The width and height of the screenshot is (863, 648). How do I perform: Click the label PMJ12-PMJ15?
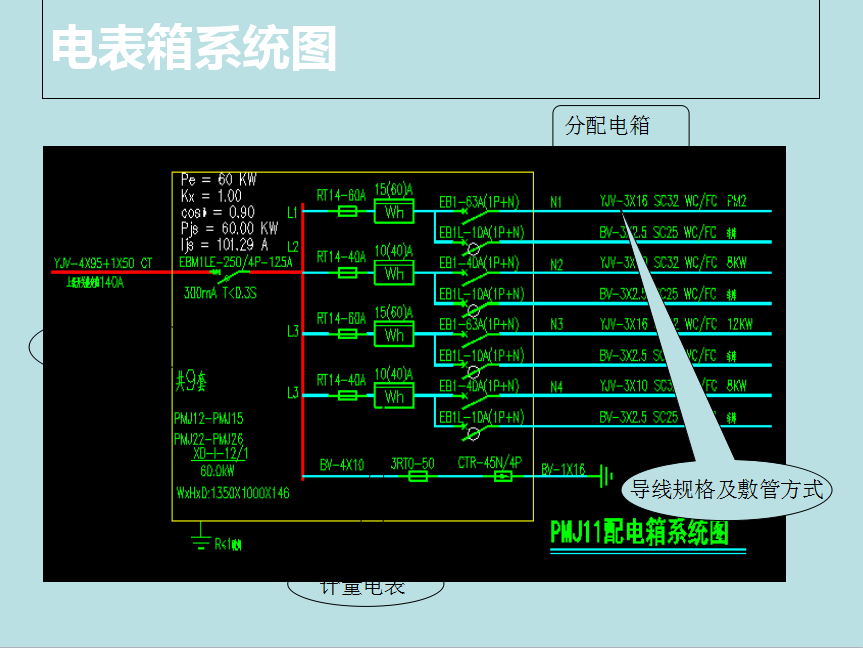(209, 418)
